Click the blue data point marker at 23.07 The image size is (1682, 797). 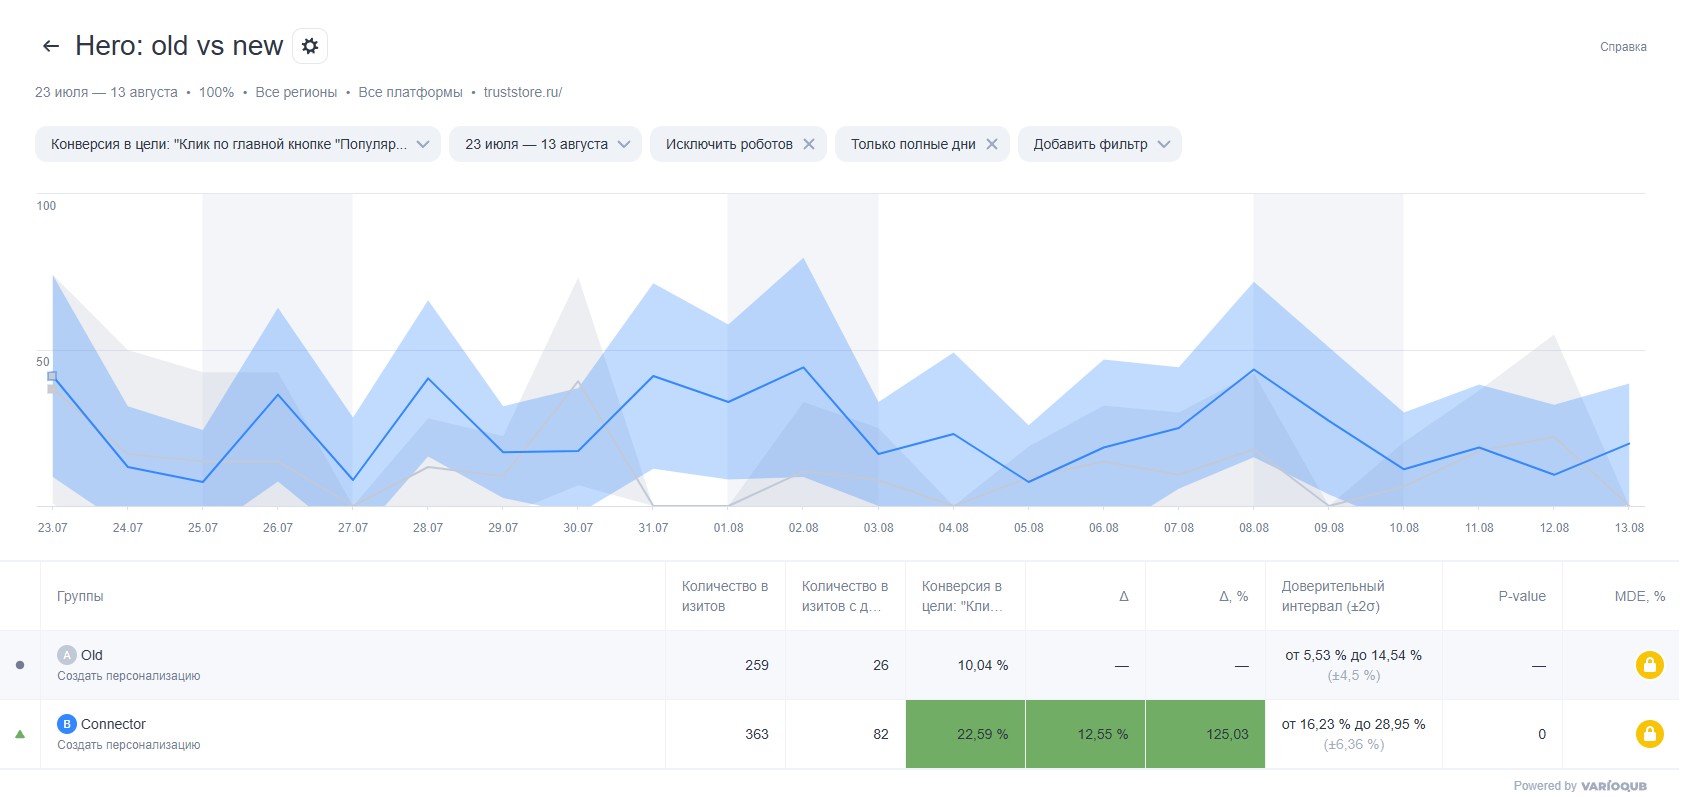point(52,376)
